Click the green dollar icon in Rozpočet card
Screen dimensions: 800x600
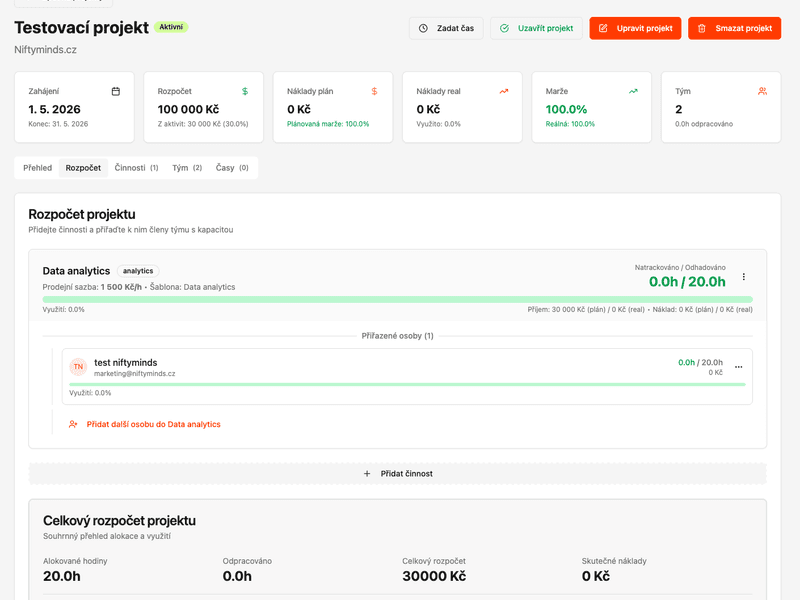click(245, 91)
